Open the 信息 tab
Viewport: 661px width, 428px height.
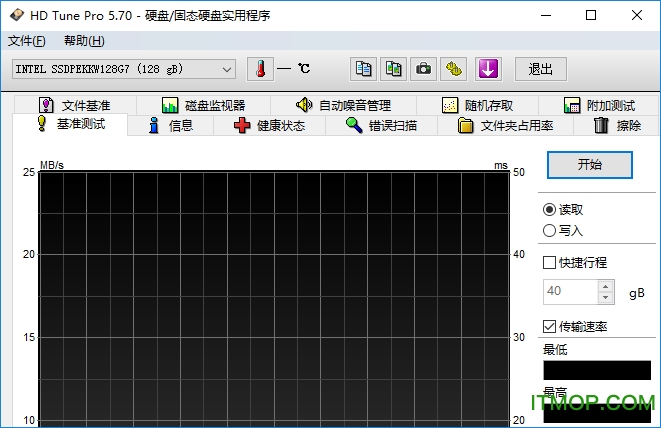point(170,126)
